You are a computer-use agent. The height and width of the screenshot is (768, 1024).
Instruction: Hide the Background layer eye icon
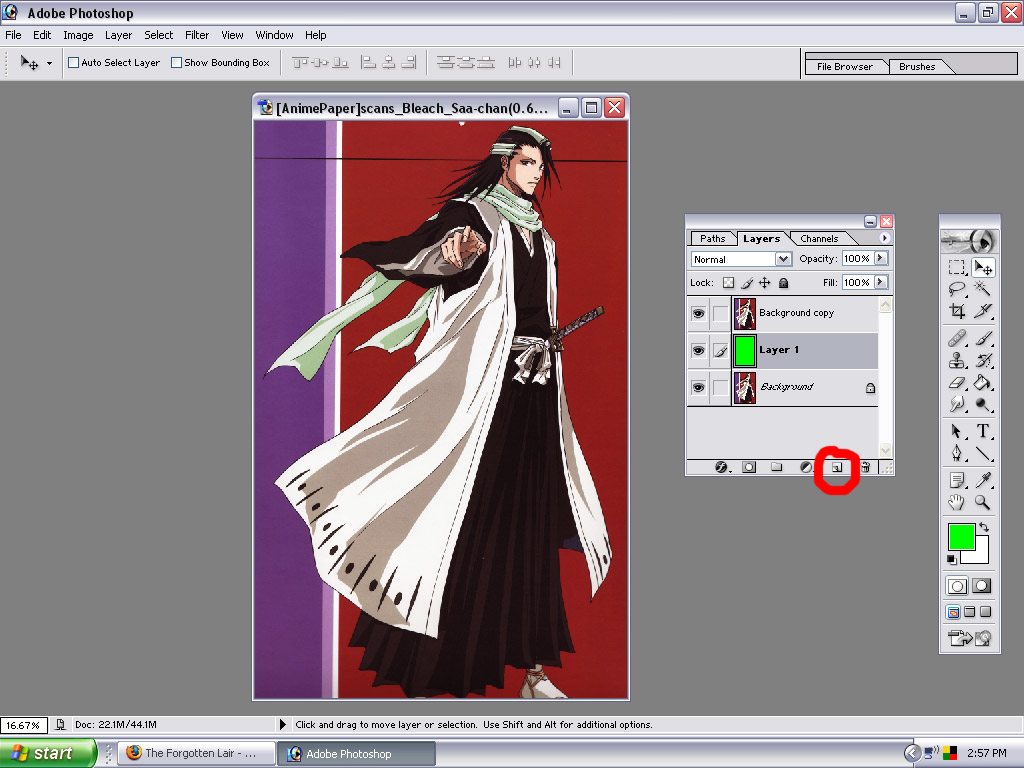pyautogui.click(x=698, y=387)
